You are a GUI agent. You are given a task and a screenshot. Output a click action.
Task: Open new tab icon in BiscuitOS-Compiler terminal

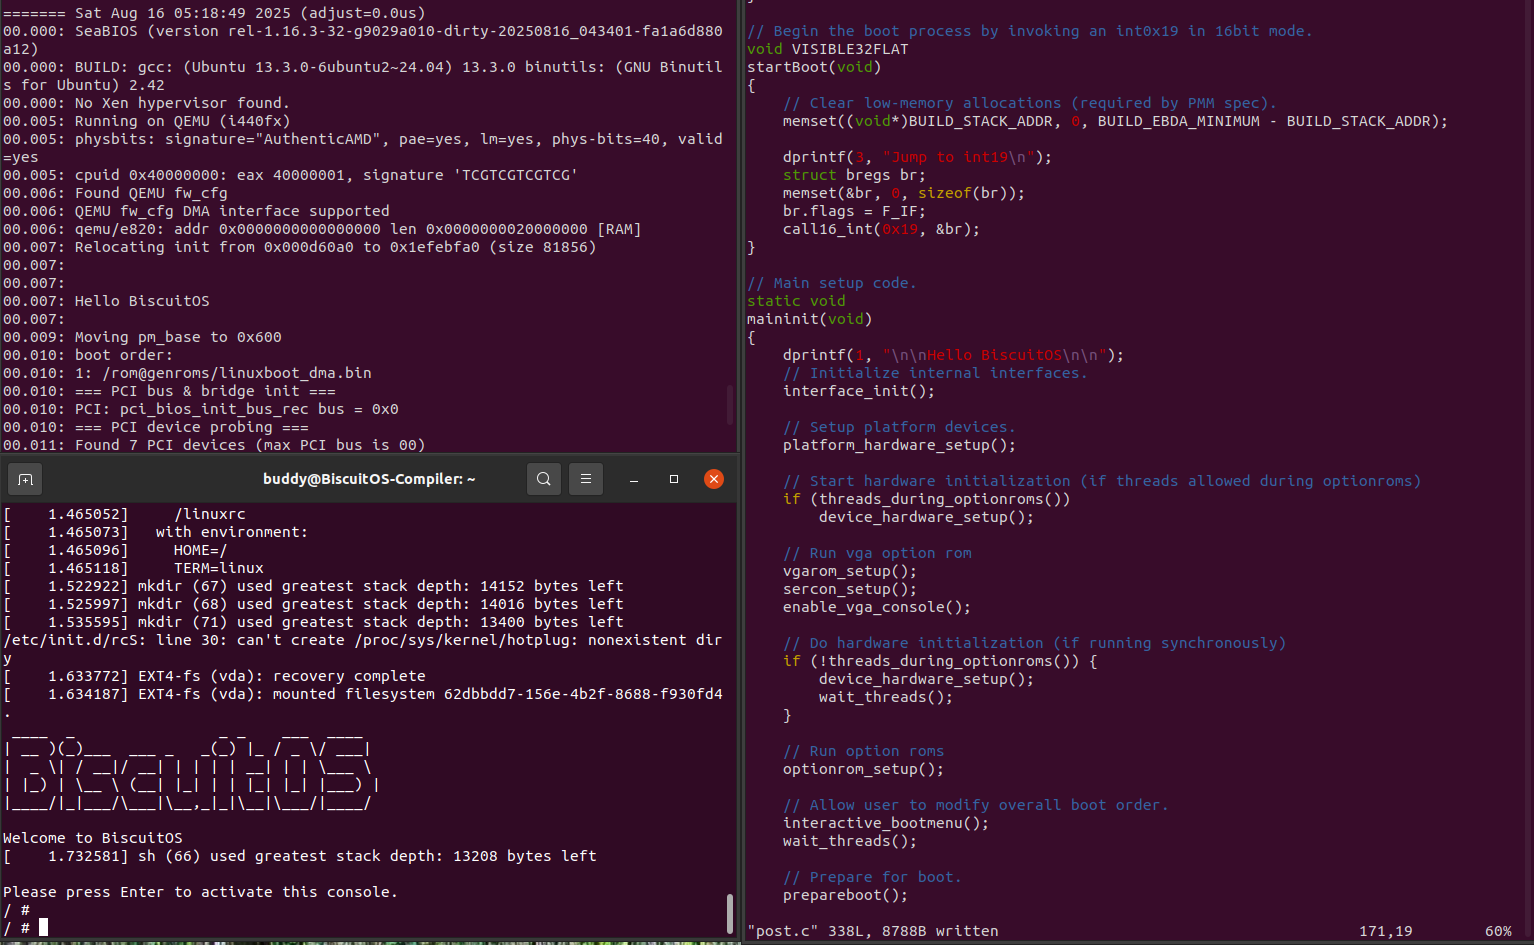(x=25, y=479)
